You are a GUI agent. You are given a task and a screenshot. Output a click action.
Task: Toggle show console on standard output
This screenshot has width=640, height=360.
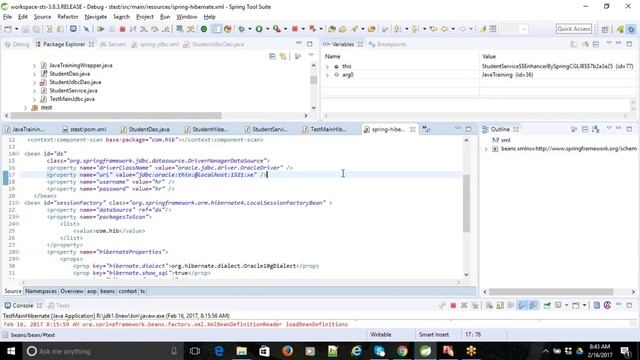tap(522, 305)
